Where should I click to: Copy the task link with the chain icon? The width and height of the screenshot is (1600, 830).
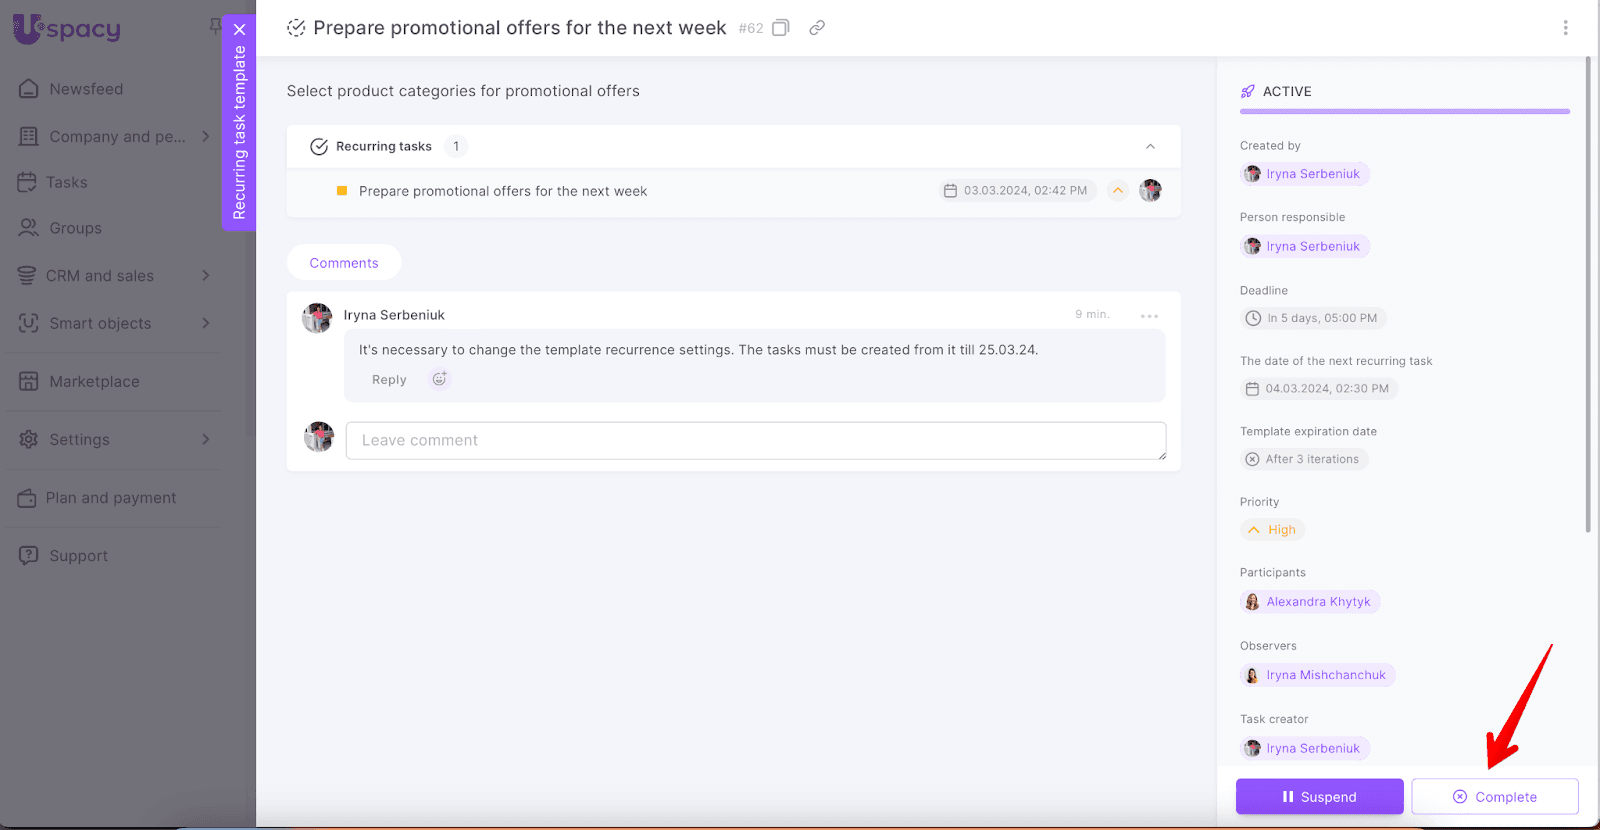(x=817, y=28)
